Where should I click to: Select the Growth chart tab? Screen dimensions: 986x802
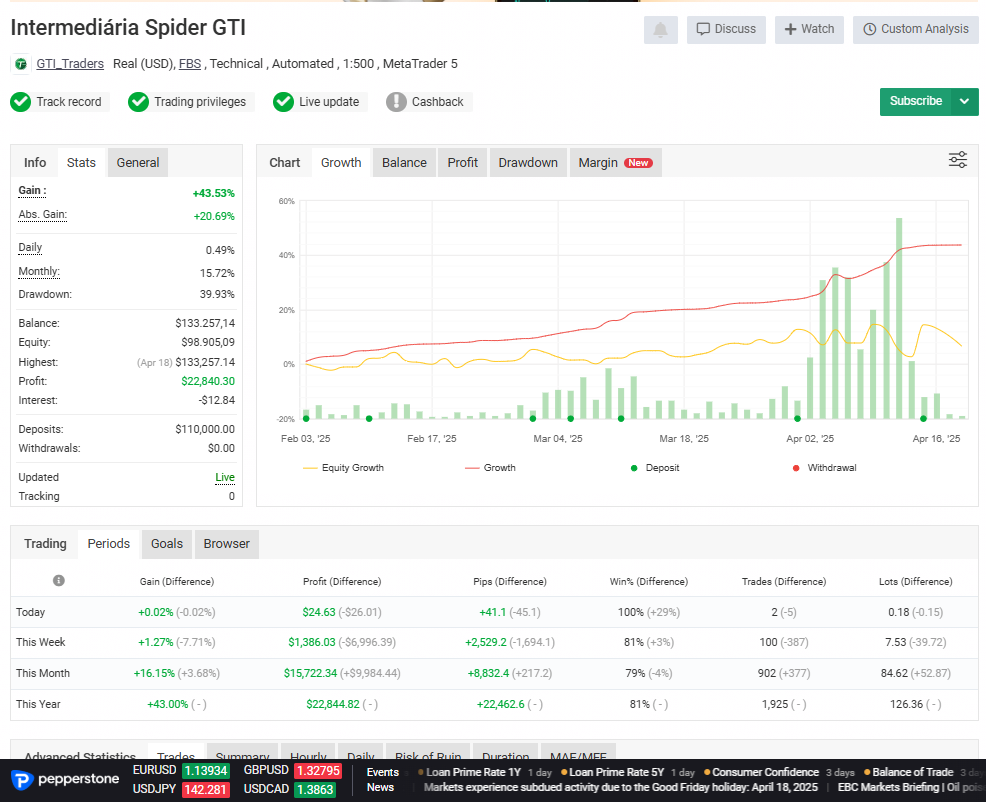tap(341, 162)
